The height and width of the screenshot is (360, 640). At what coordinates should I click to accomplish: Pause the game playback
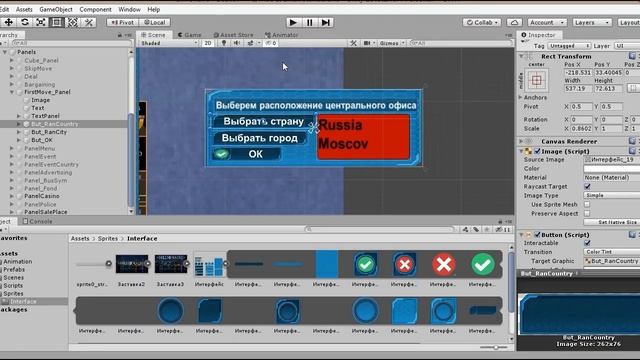[309, 22]
